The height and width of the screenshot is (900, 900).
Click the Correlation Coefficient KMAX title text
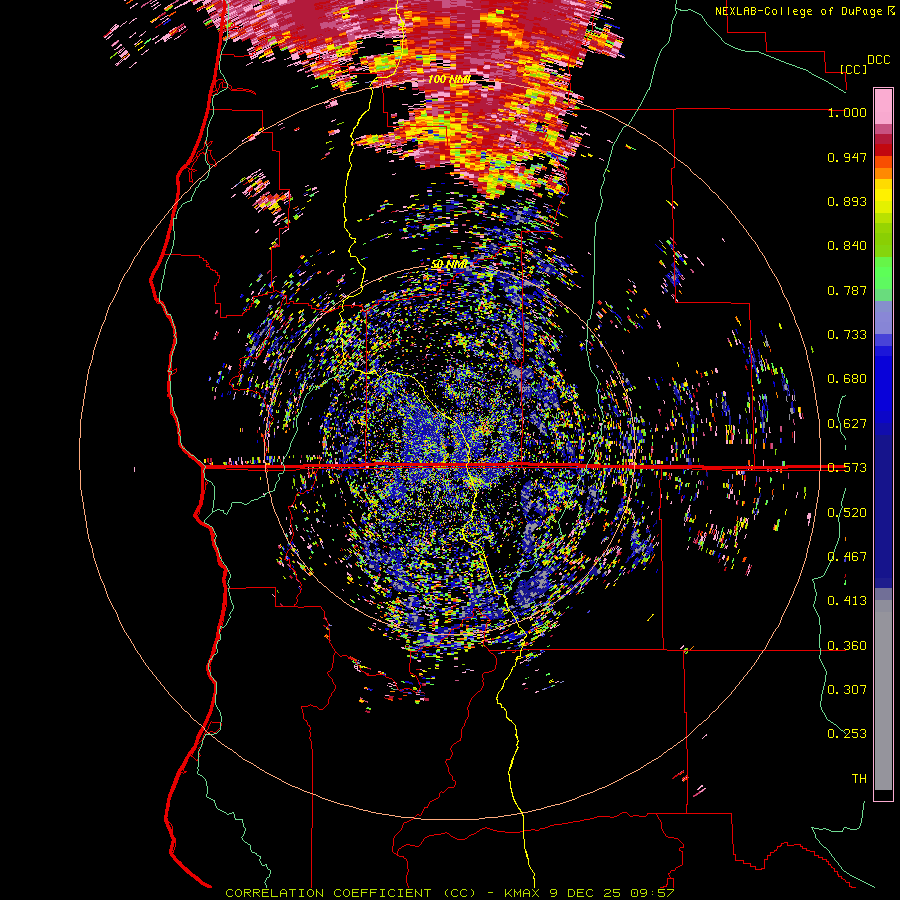[449, 893]
